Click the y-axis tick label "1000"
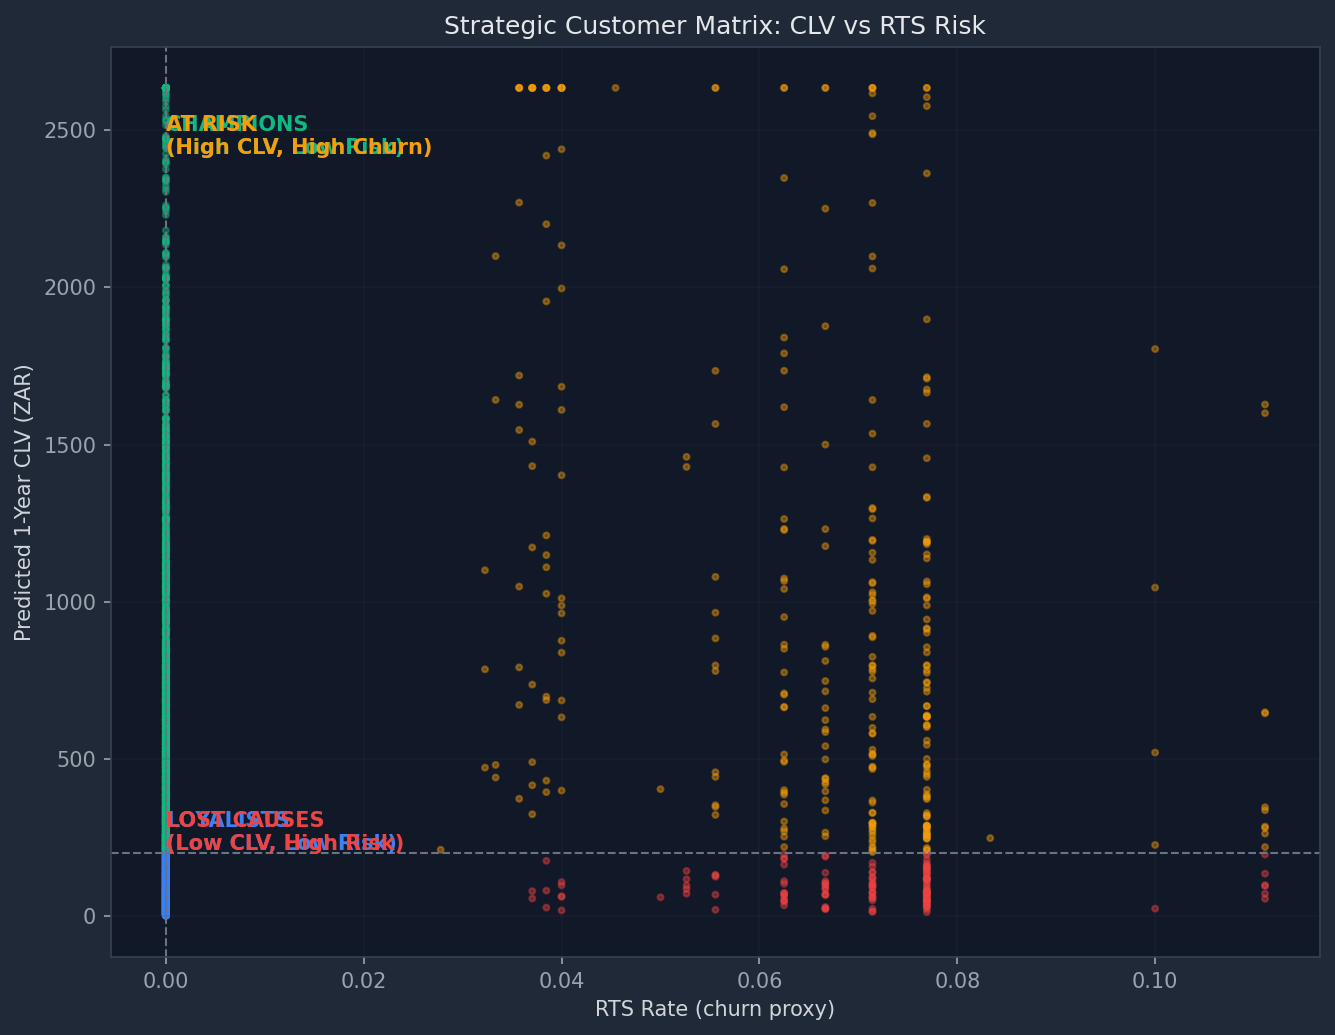This screenshot has width=1335, height=1035. click(71, 602)
